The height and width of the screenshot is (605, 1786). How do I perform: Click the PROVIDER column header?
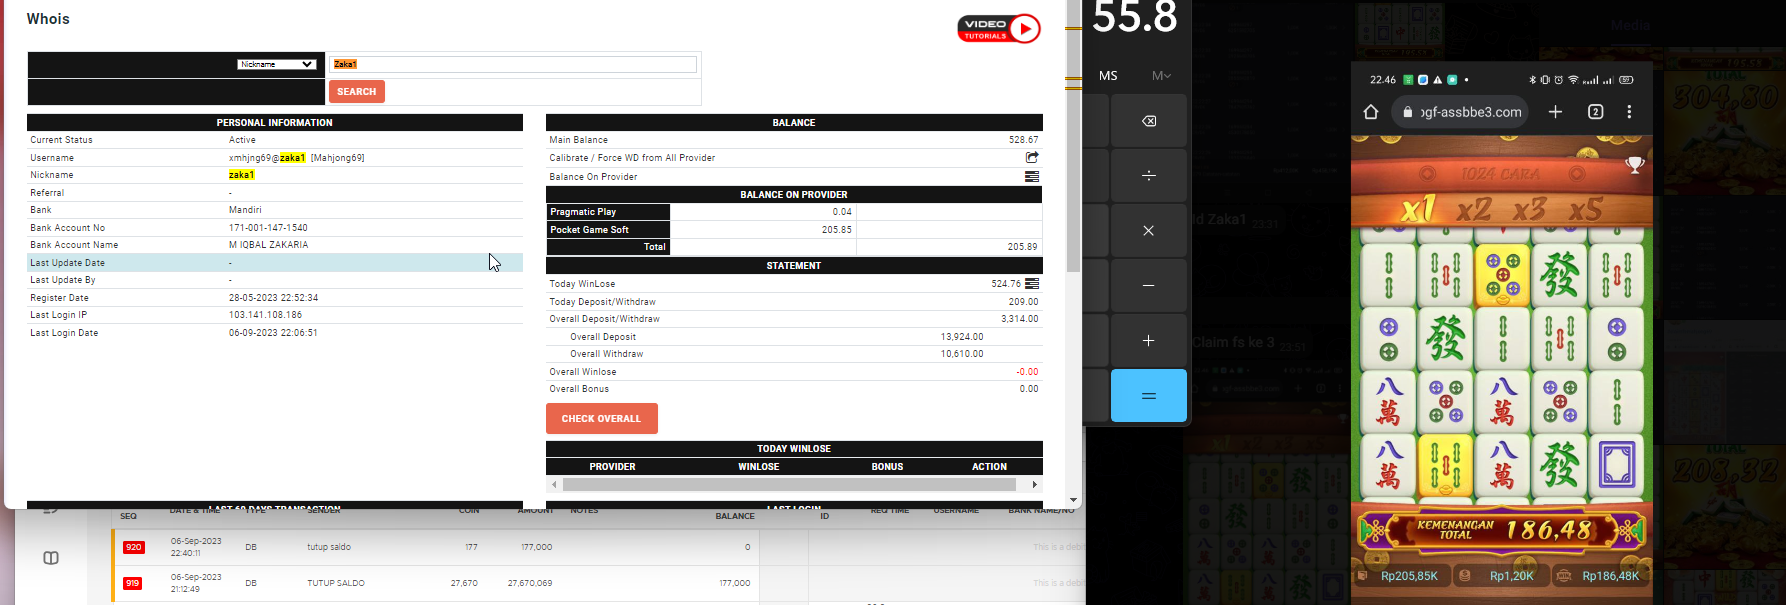[x=612, y=467]
